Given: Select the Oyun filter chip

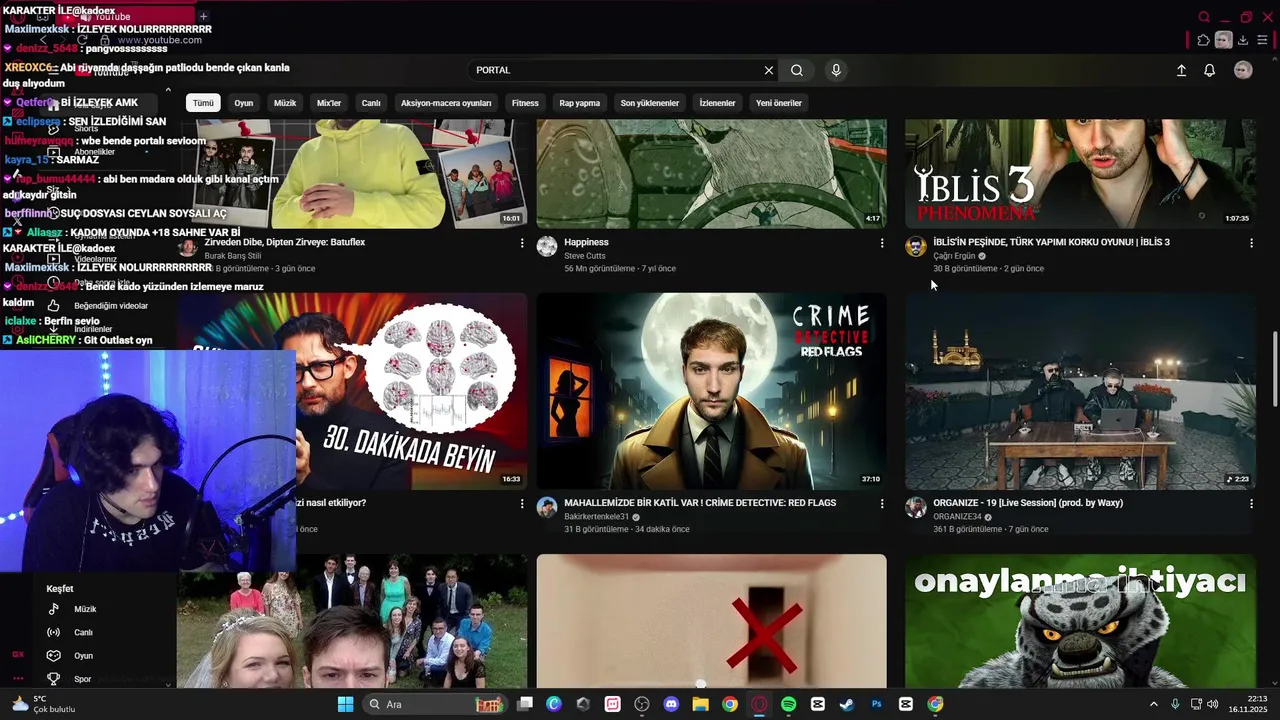Looking at the screenshot, I should (244, 103).
